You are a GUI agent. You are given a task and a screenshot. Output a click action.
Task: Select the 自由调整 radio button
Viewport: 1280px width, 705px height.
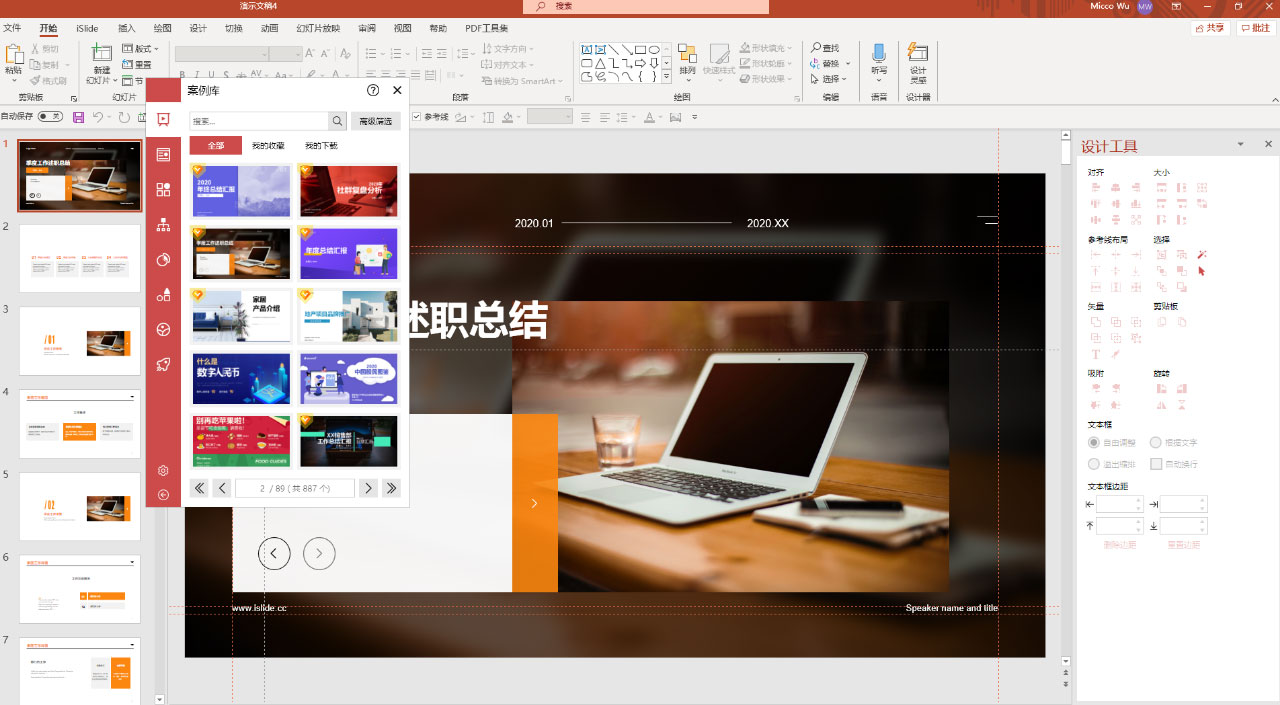[x=1094, y=442]
